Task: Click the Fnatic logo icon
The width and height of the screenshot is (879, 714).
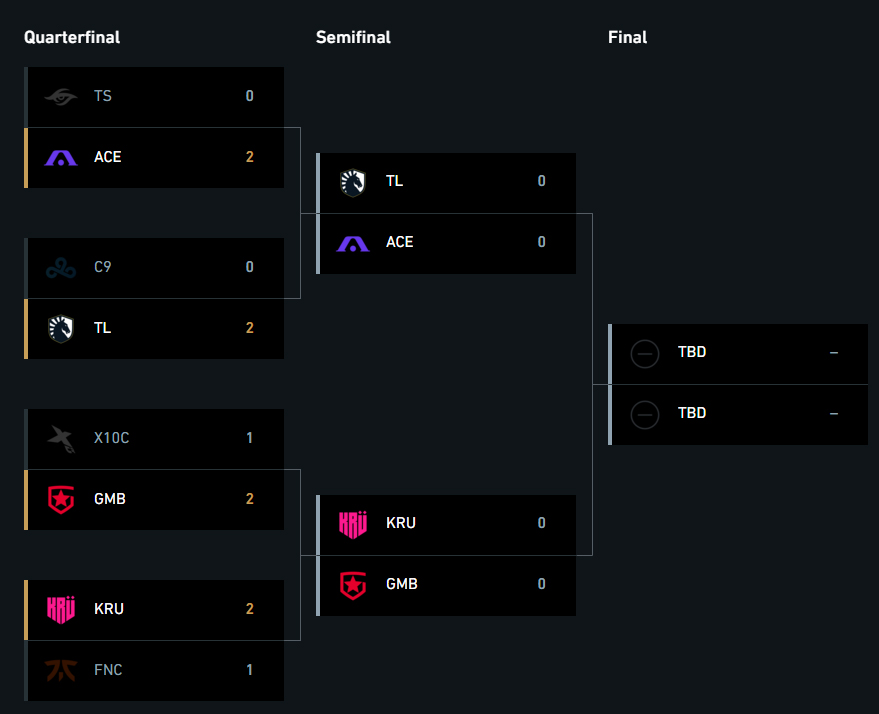Action: tap(61, 670)
